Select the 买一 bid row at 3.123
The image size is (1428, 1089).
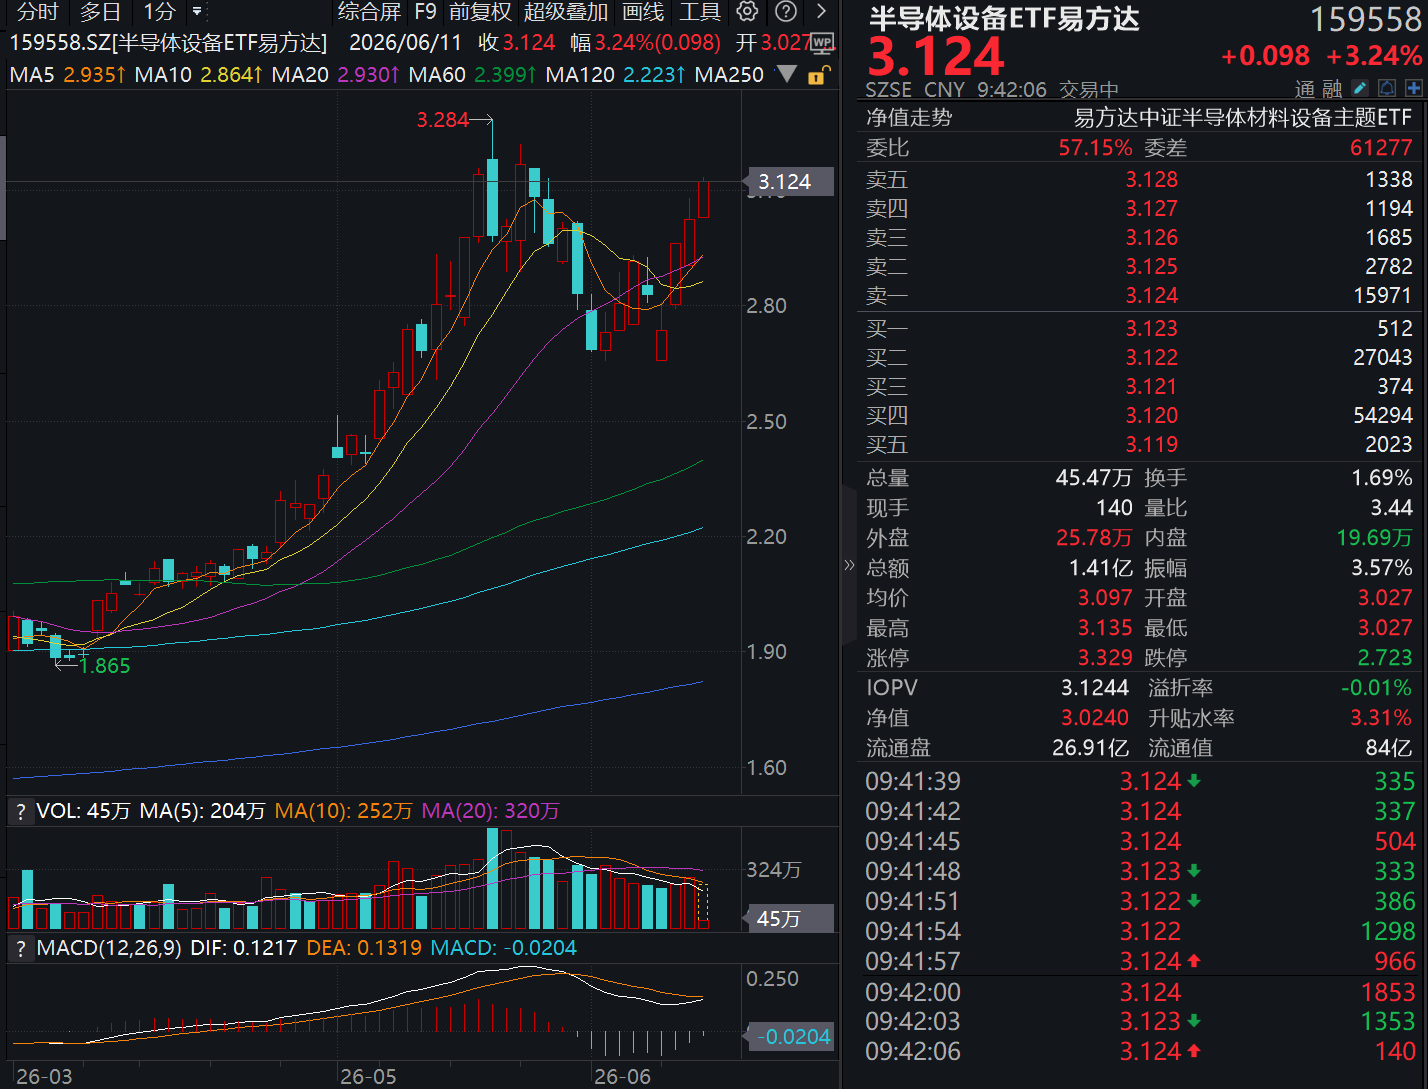[1139, 328]
